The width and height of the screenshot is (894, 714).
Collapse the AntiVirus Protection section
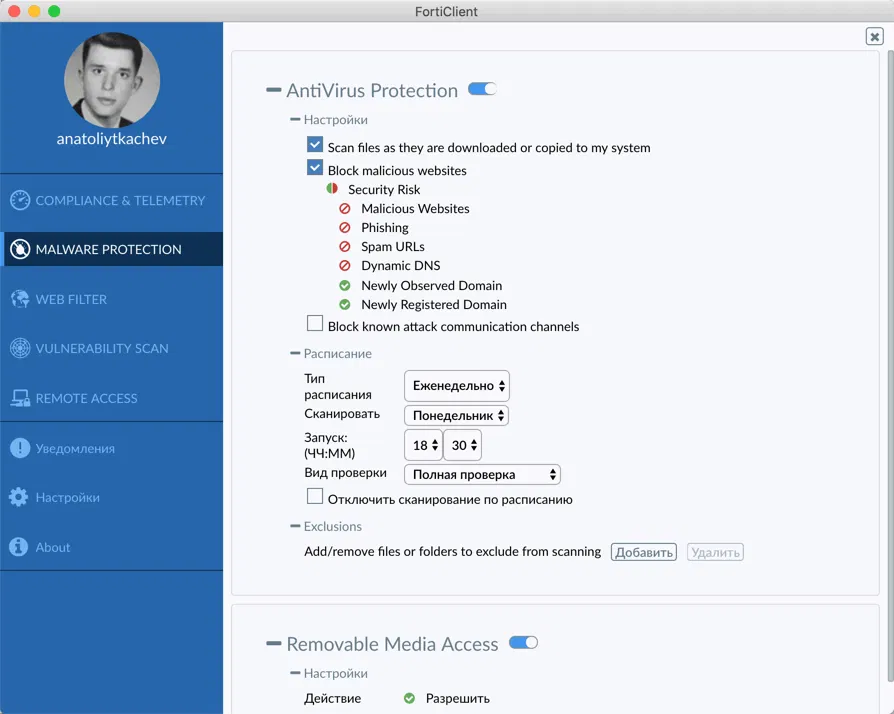tap(274, 90)
